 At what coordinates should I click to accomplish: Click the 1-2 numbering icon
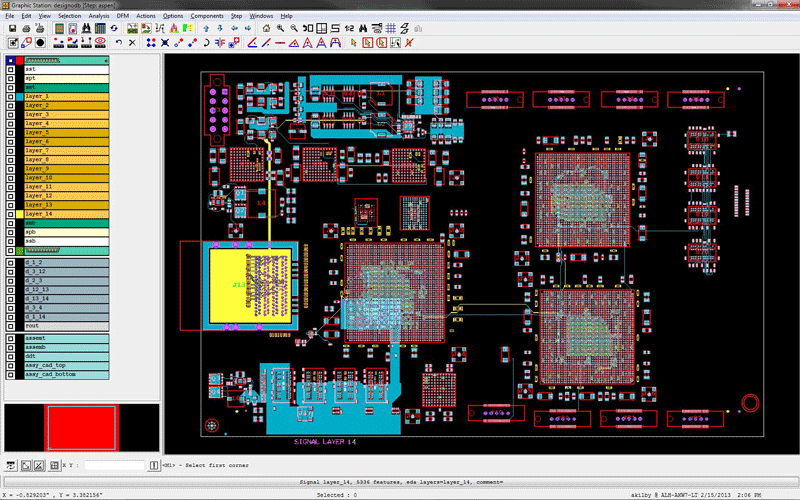[349, 29]
